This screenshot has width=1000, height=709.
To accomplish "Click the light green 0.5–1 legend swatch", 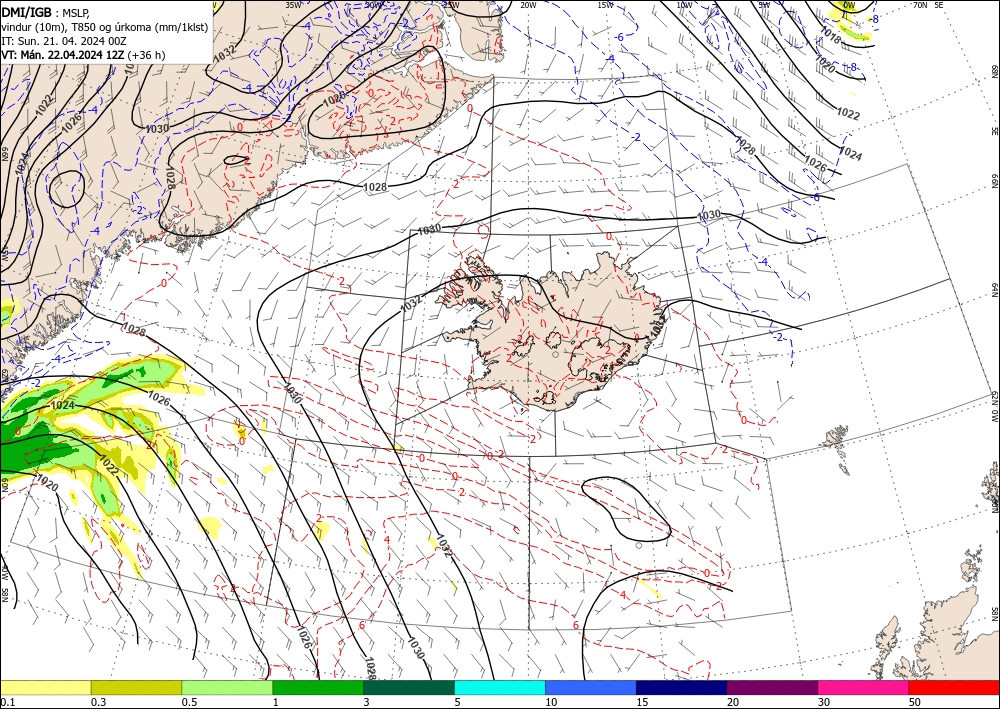I will point(227,687).
